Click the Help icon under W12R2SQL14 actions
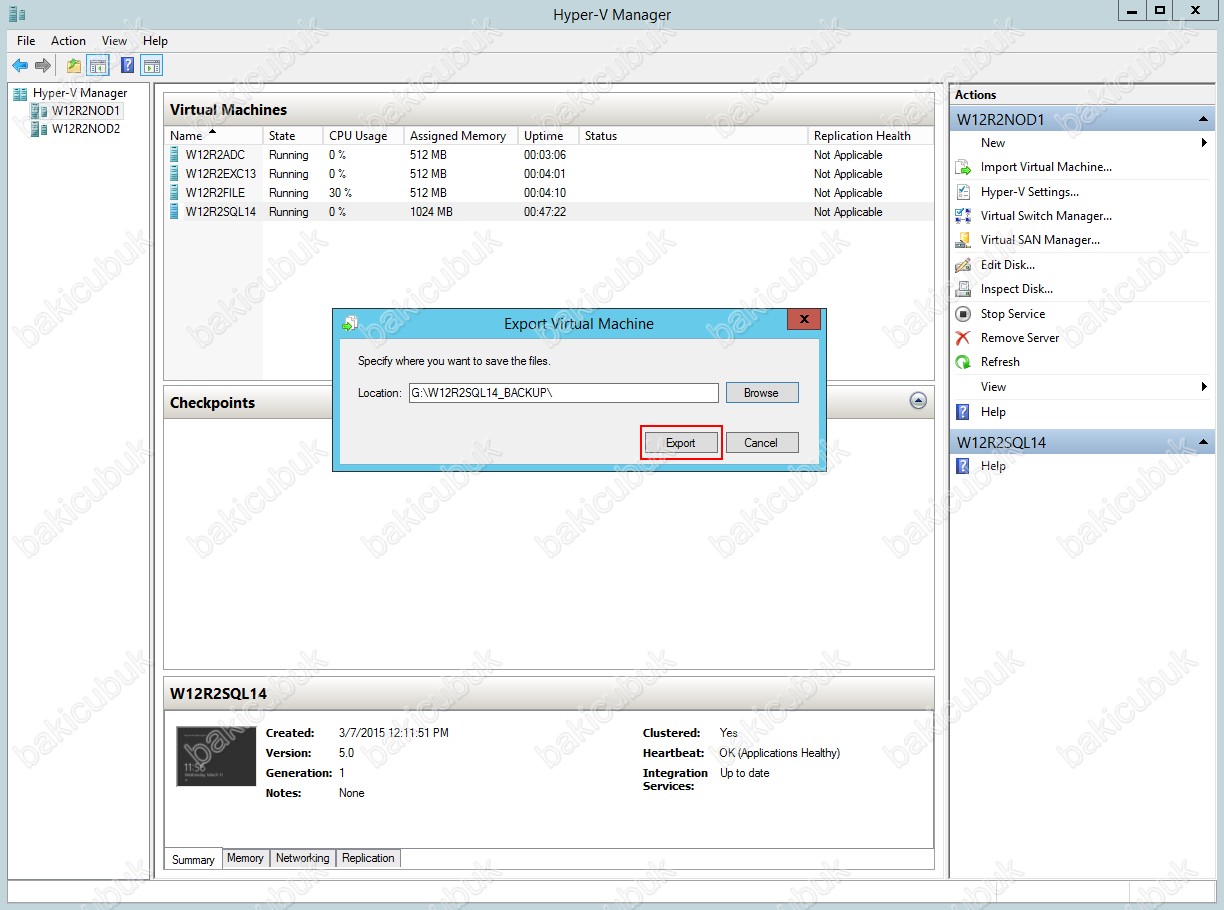 [963, 466]
